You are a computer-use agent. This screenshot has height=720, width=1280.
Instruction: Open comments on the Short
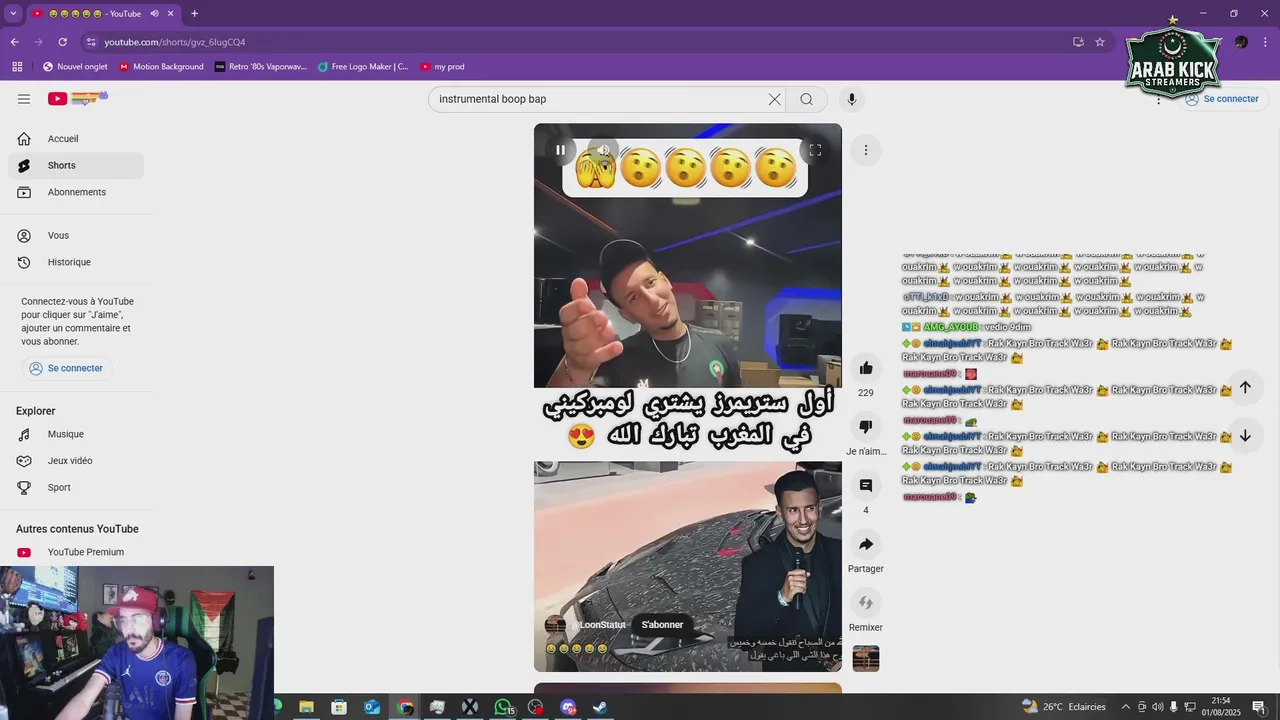coord(866,485)
